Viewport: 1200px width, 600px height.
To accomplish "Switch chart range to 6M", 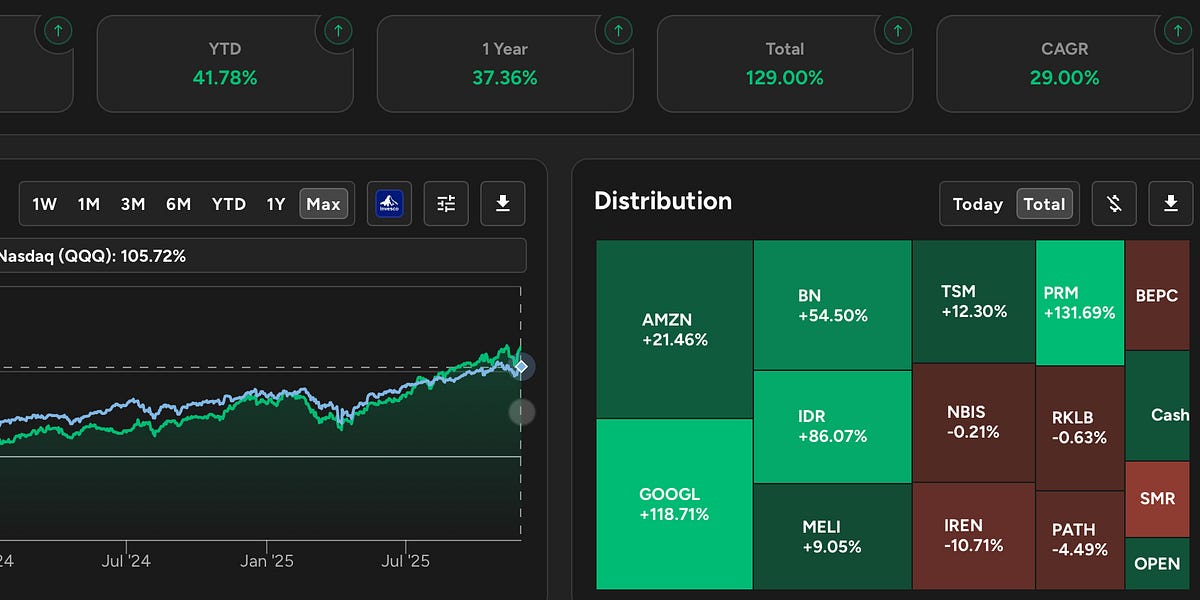I will [178, 204].
